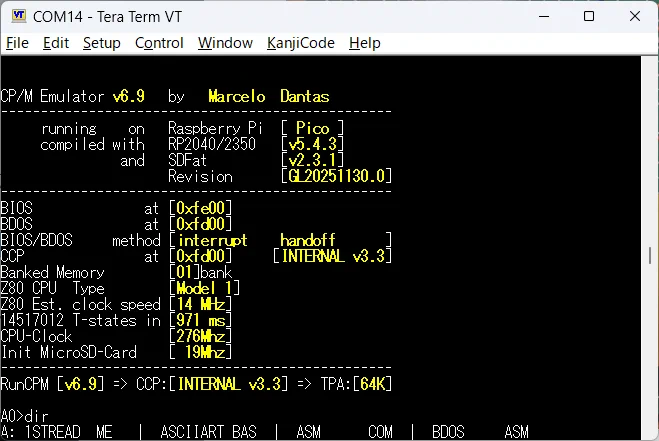Click the '[01]bank' banked memory value
Viewport: 659px width, 441px height.
point(200,272)
